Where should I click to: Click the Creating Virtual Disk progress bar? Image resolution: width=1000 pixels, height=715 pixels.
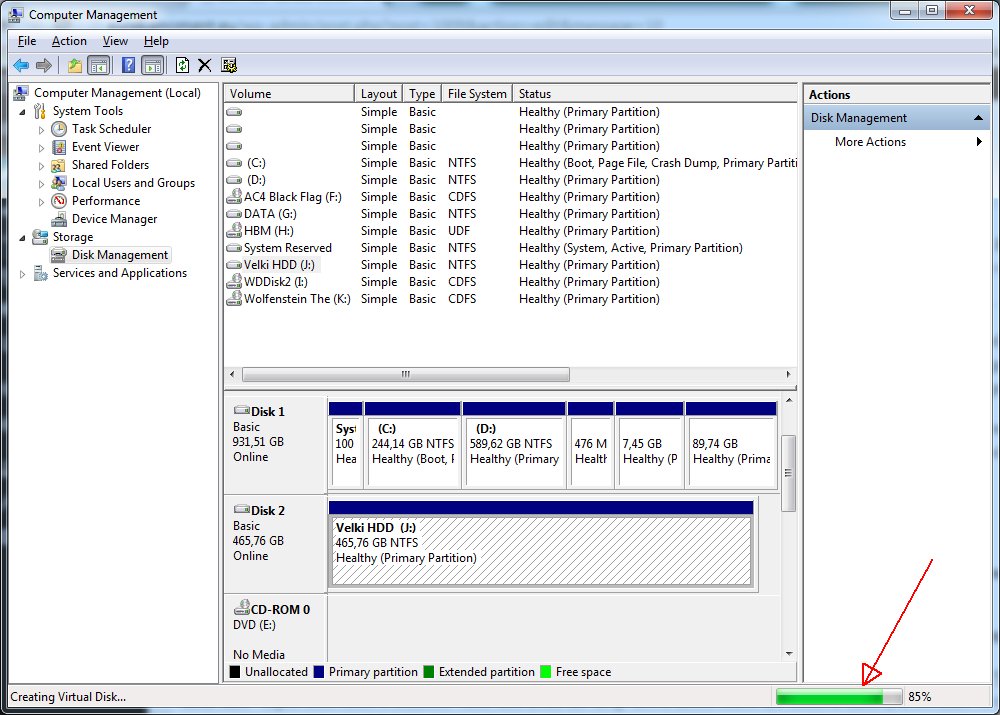pyautogui.click(x=838, y=697)
